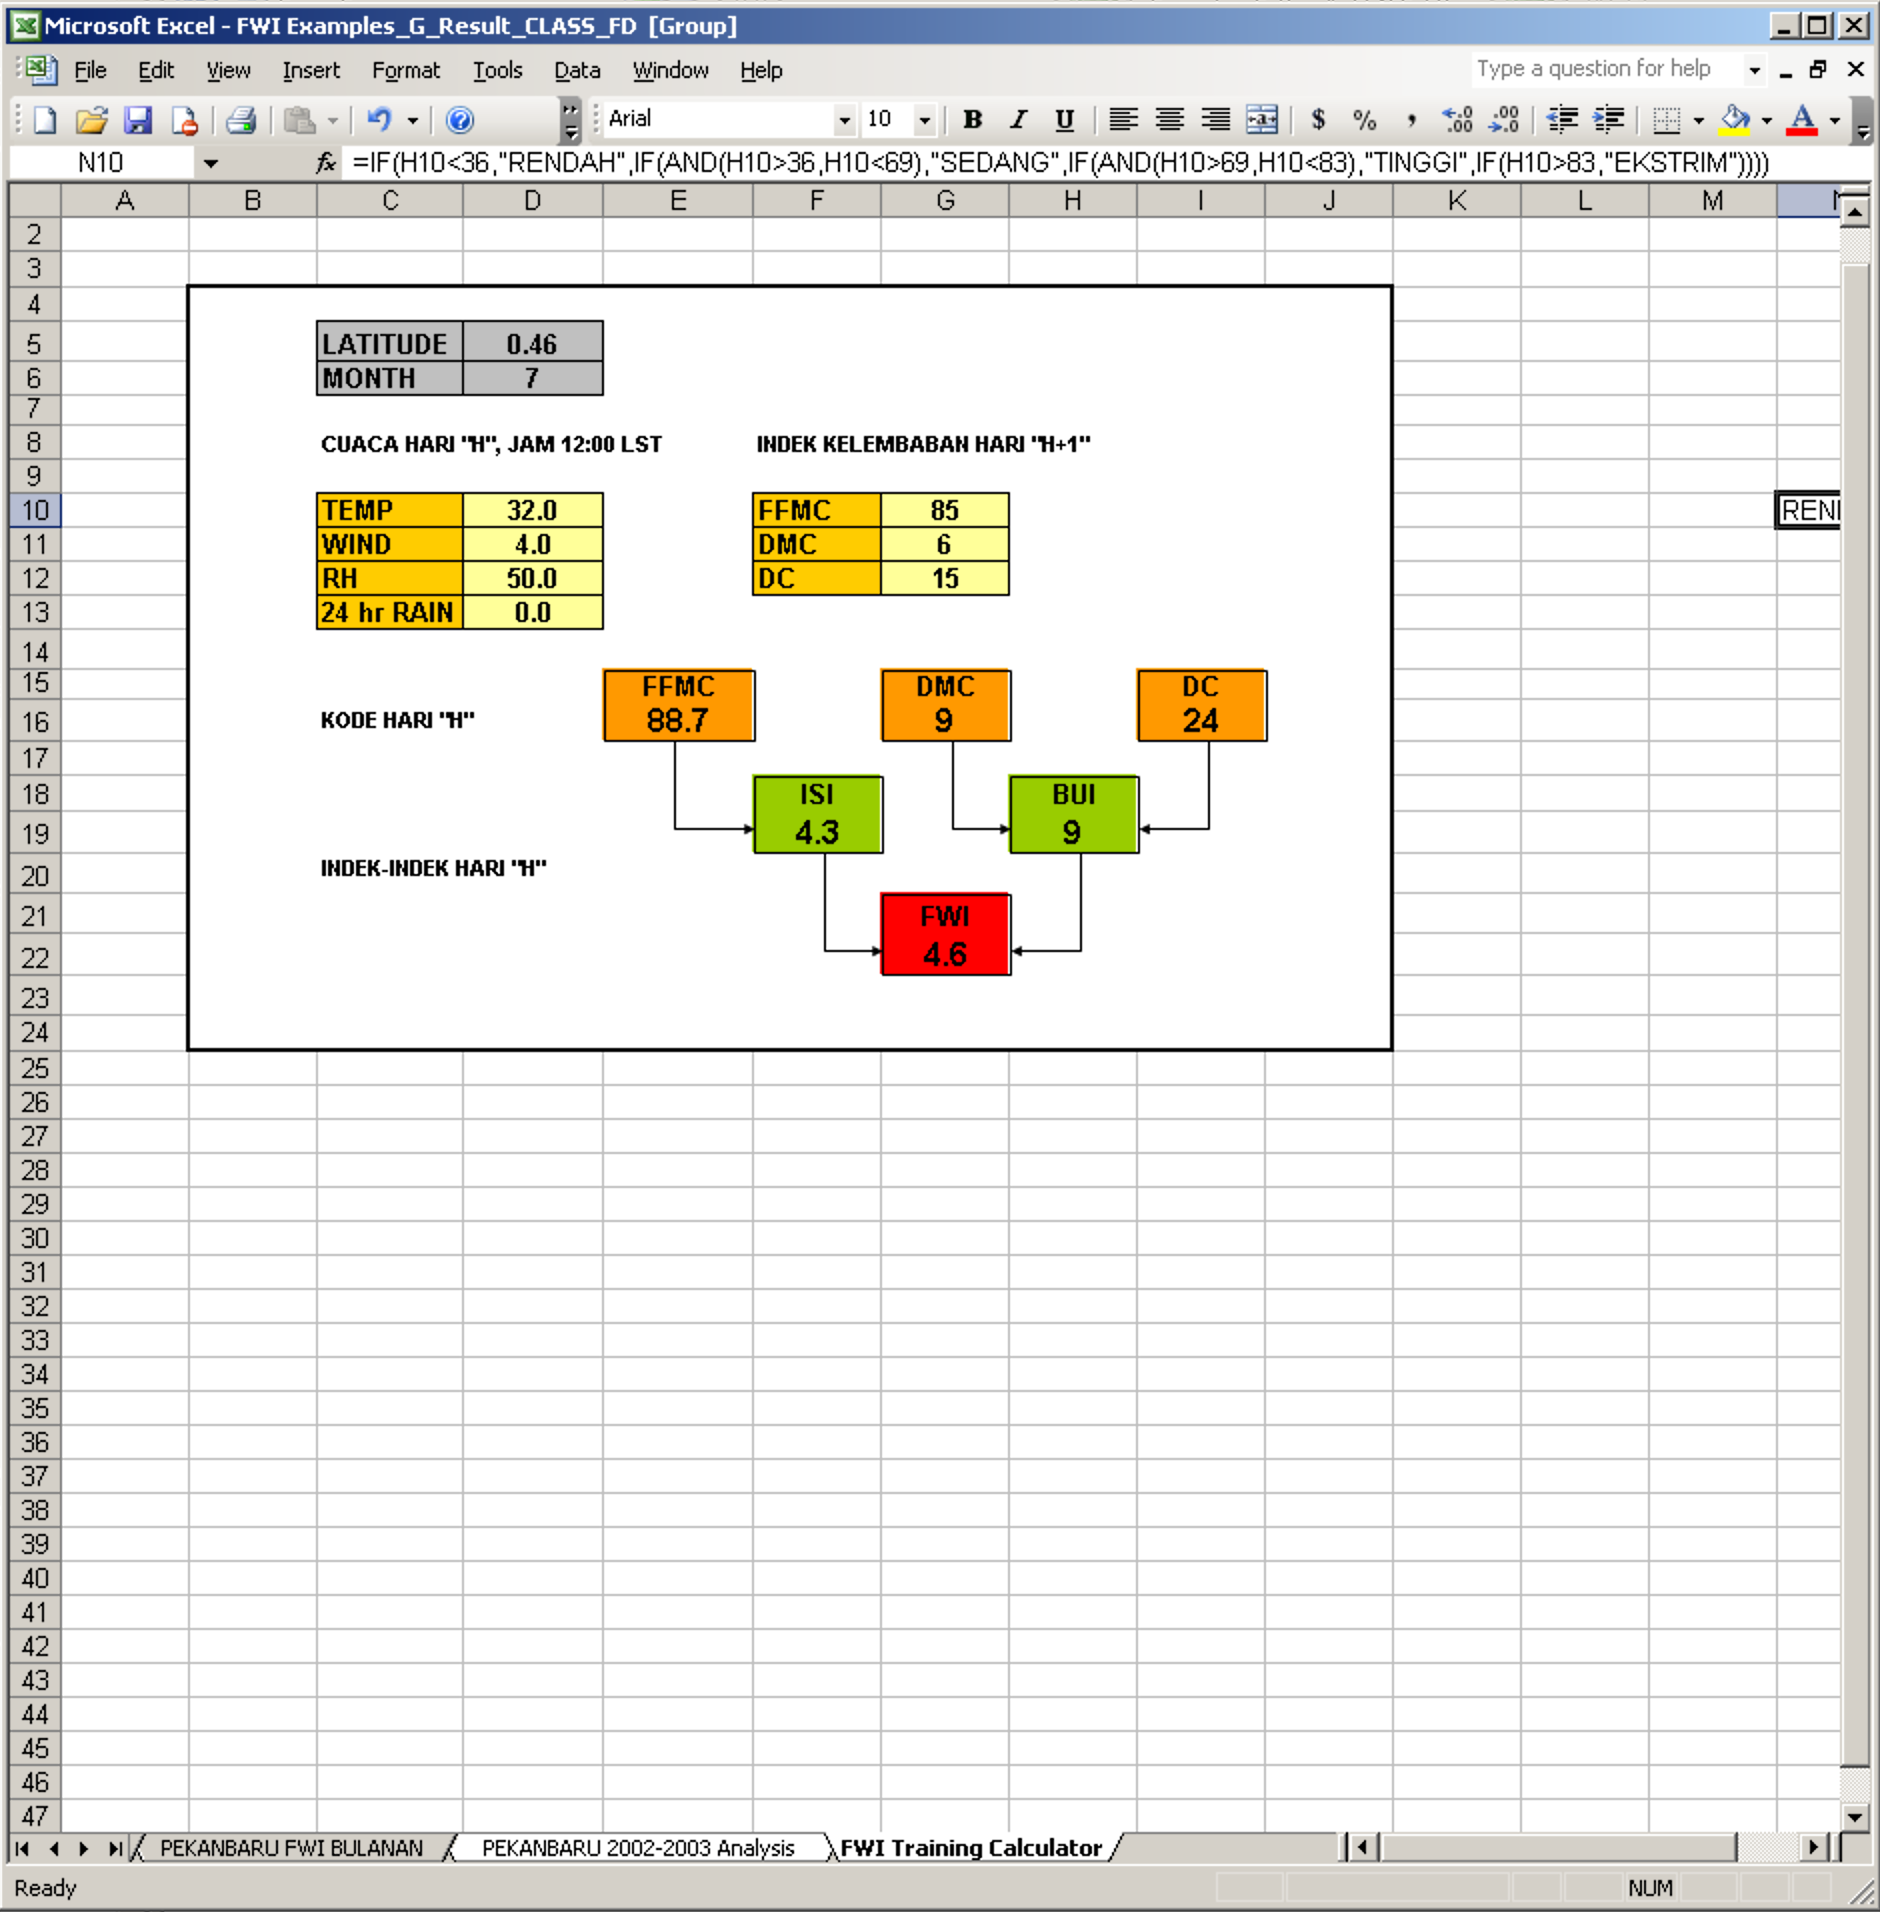
Task: Open a file with the folder icon
Action: (x=91, y=120)
